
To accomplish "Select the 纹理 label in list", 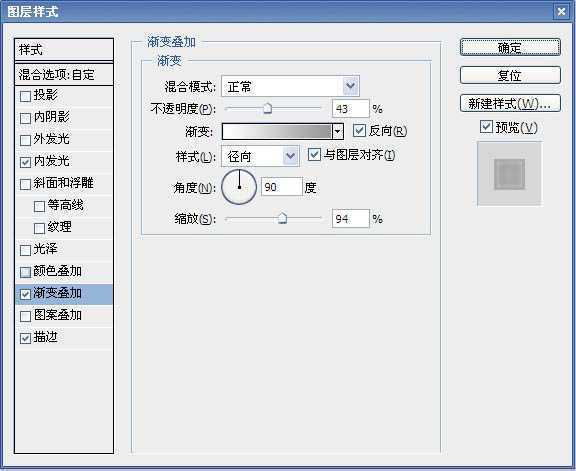I will (60, 227).
